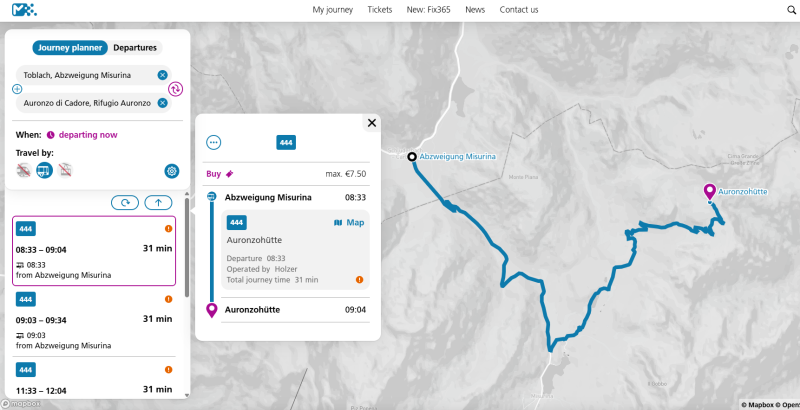Click the Buy ticket link
The image size is (800, 410).
click(x=220, y=174)
